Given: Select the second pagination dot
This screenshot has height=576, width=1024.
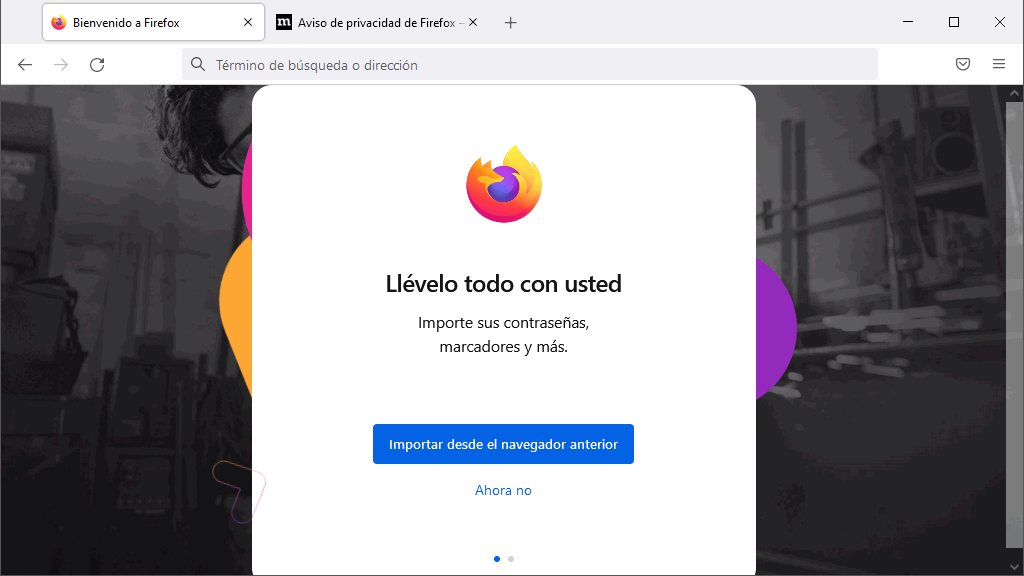Looking at the screenshot, I should click(x=511, y=559).
